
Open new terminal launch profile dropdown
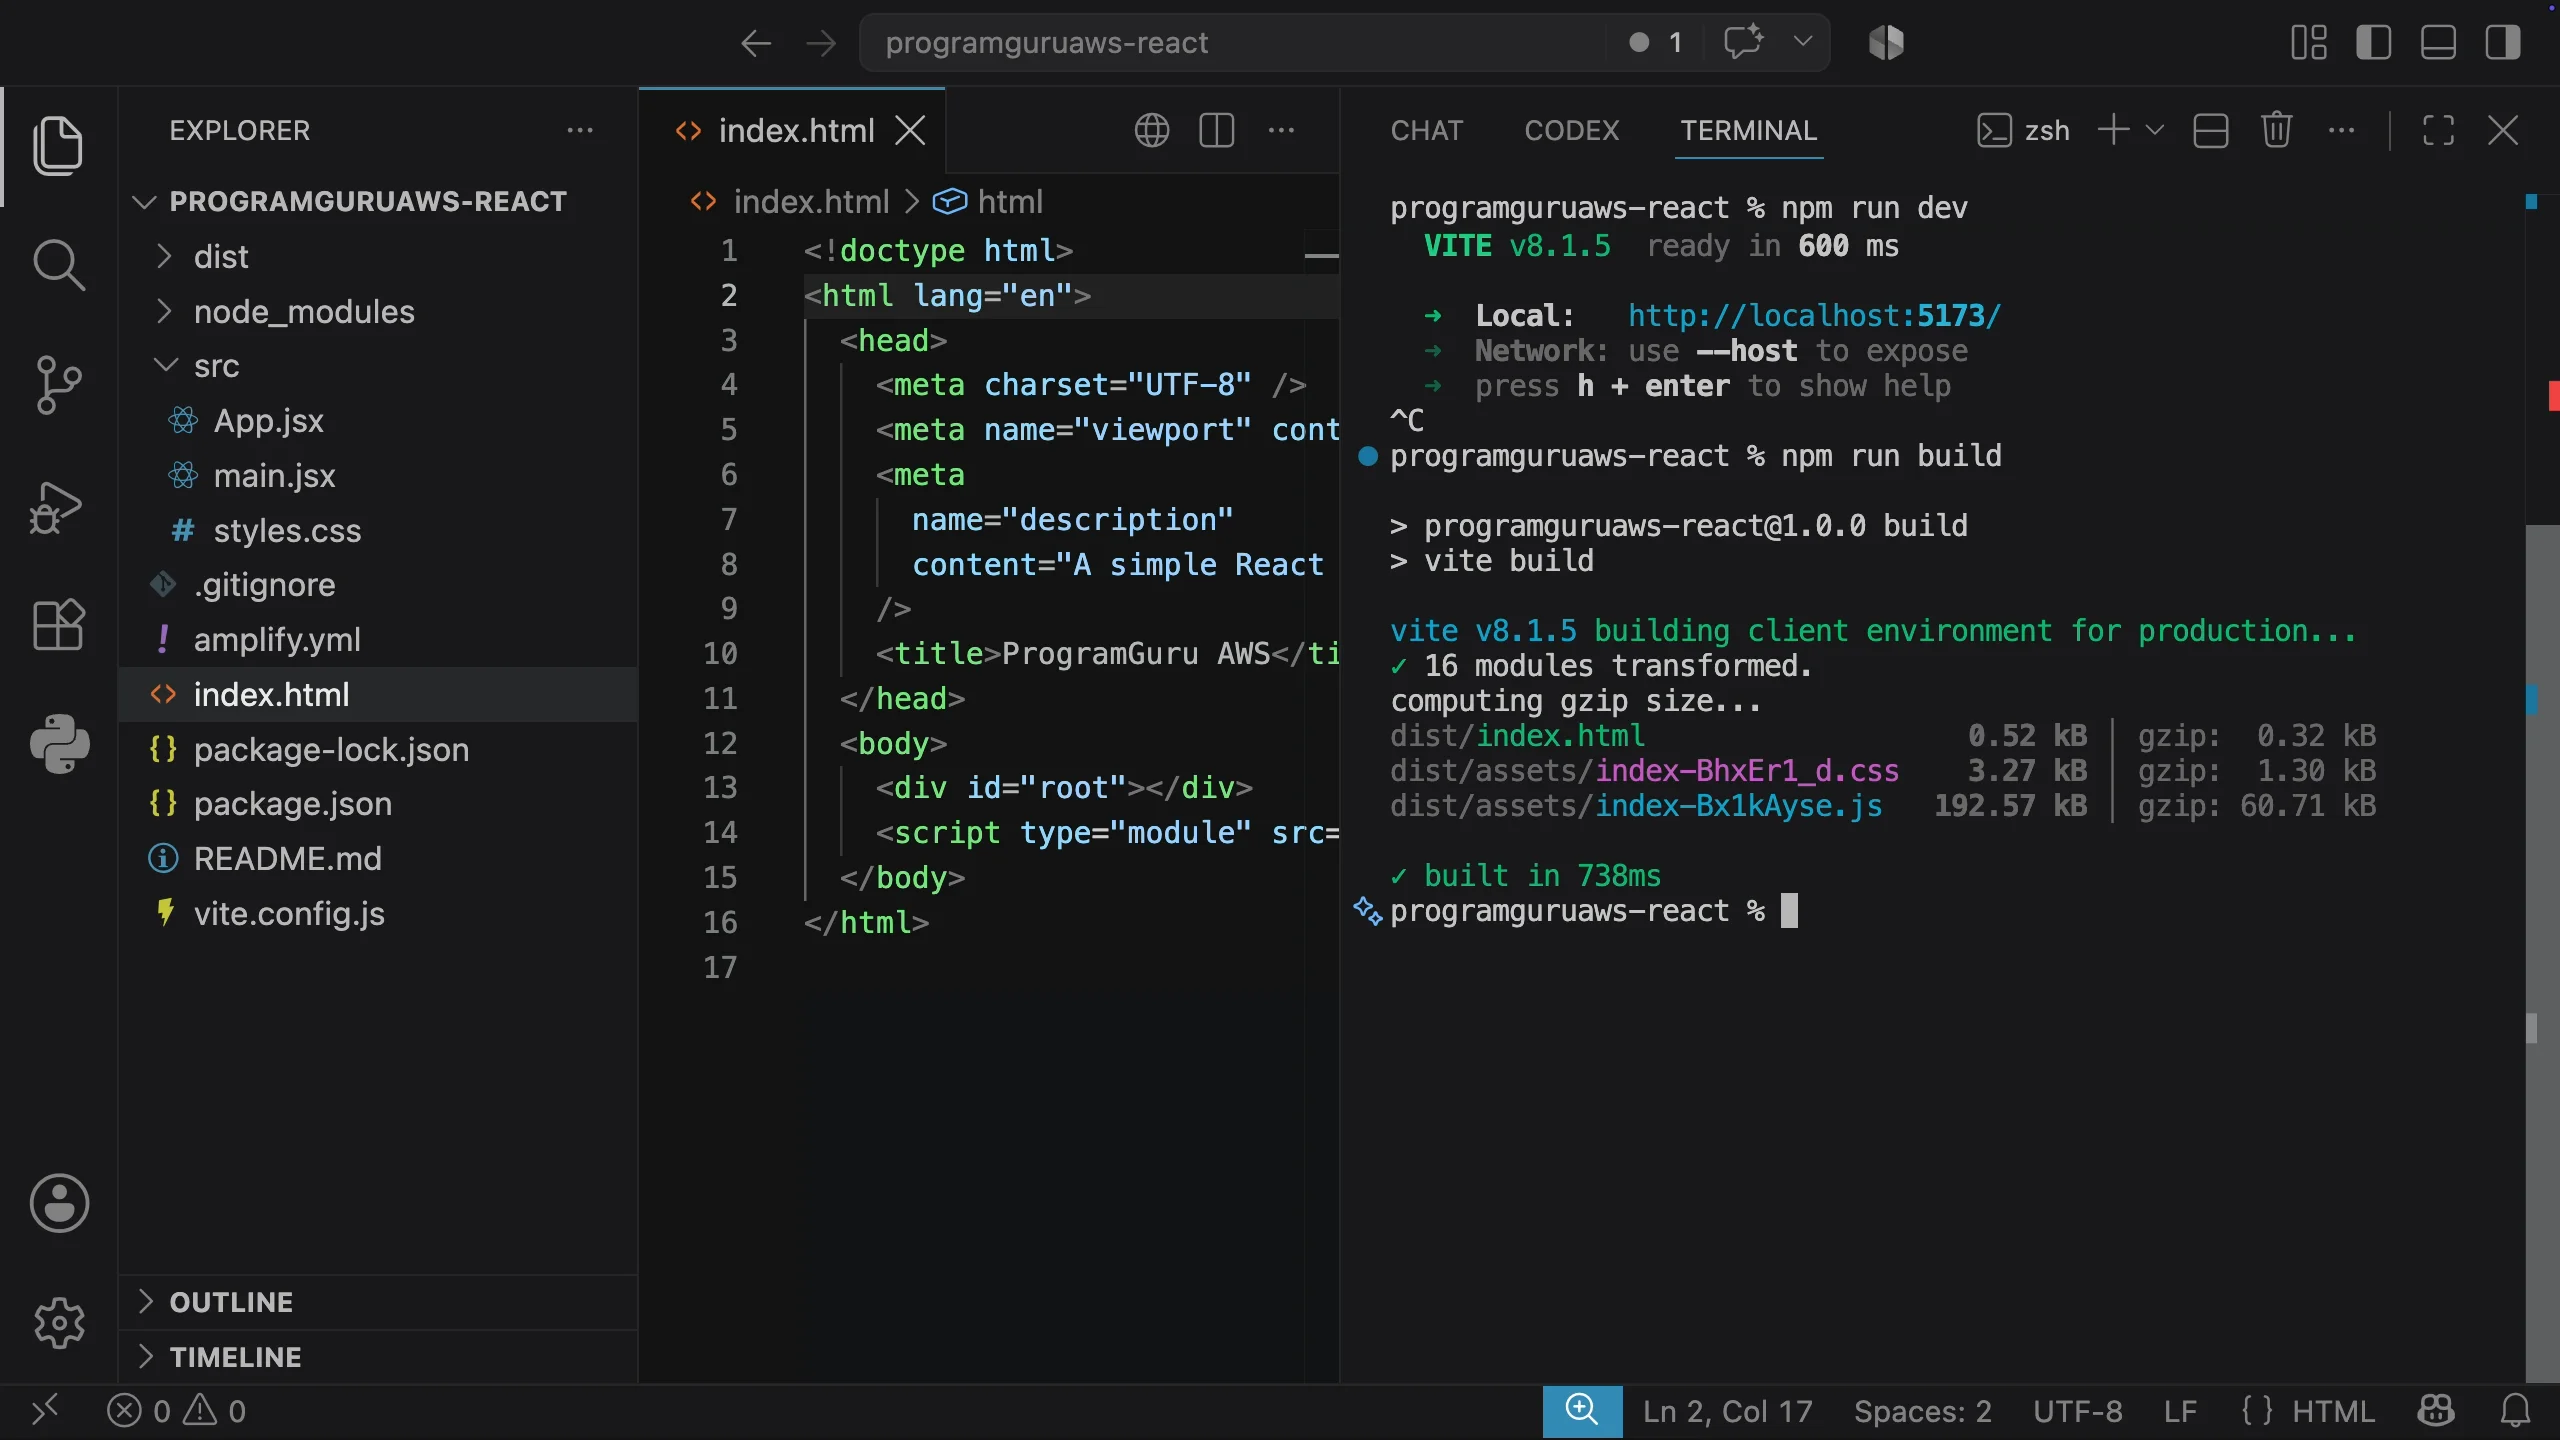2155,130
